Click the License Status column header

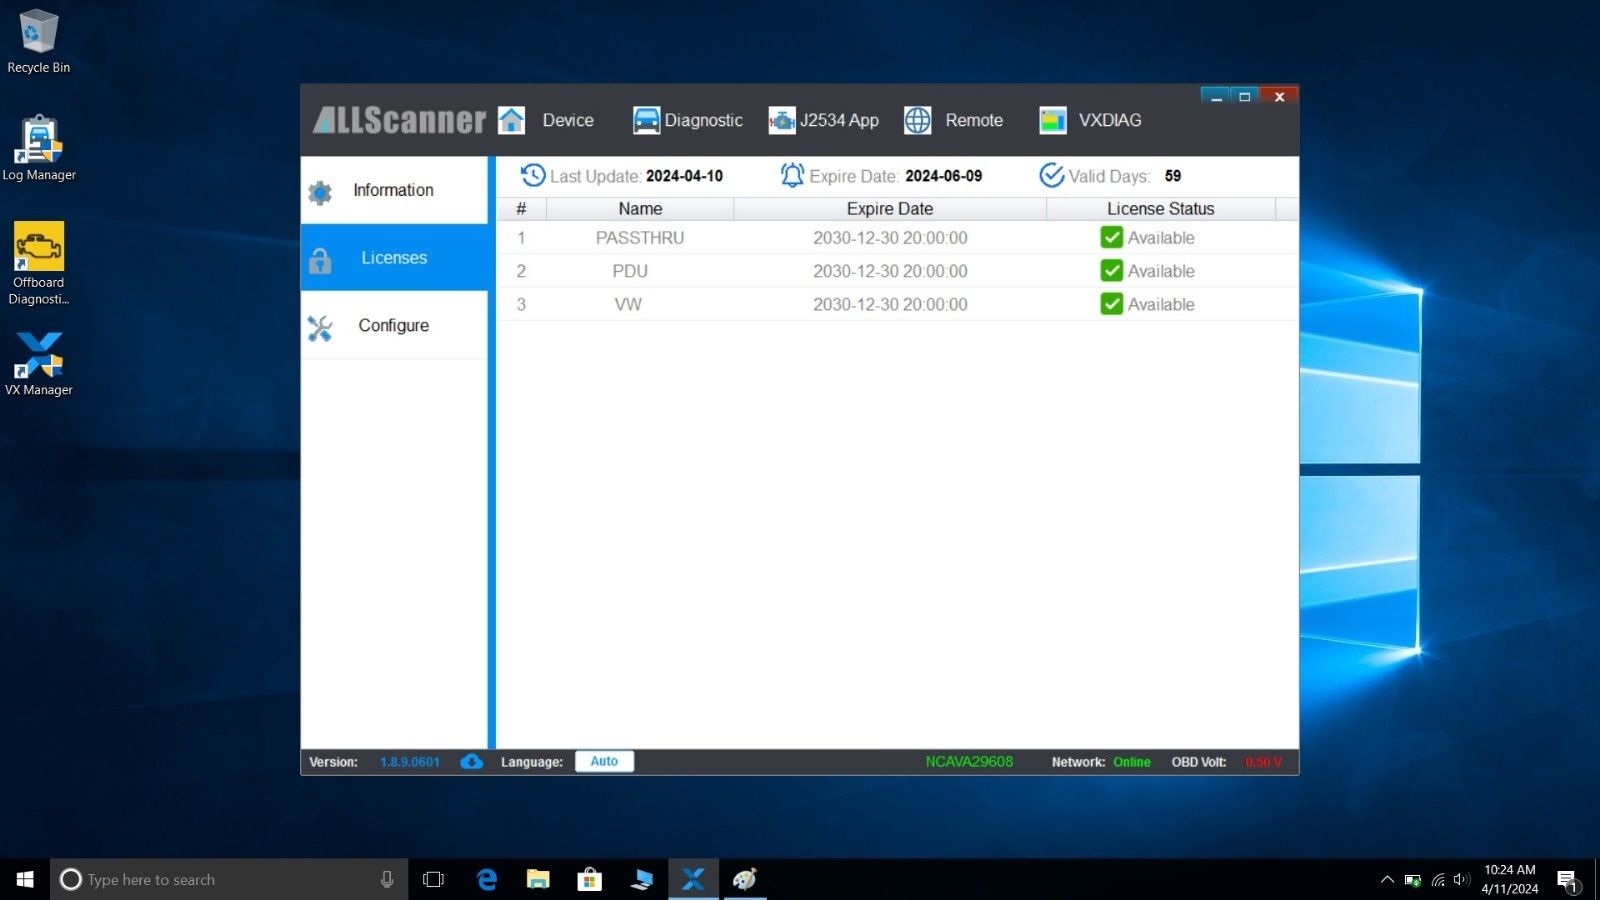1161,208
